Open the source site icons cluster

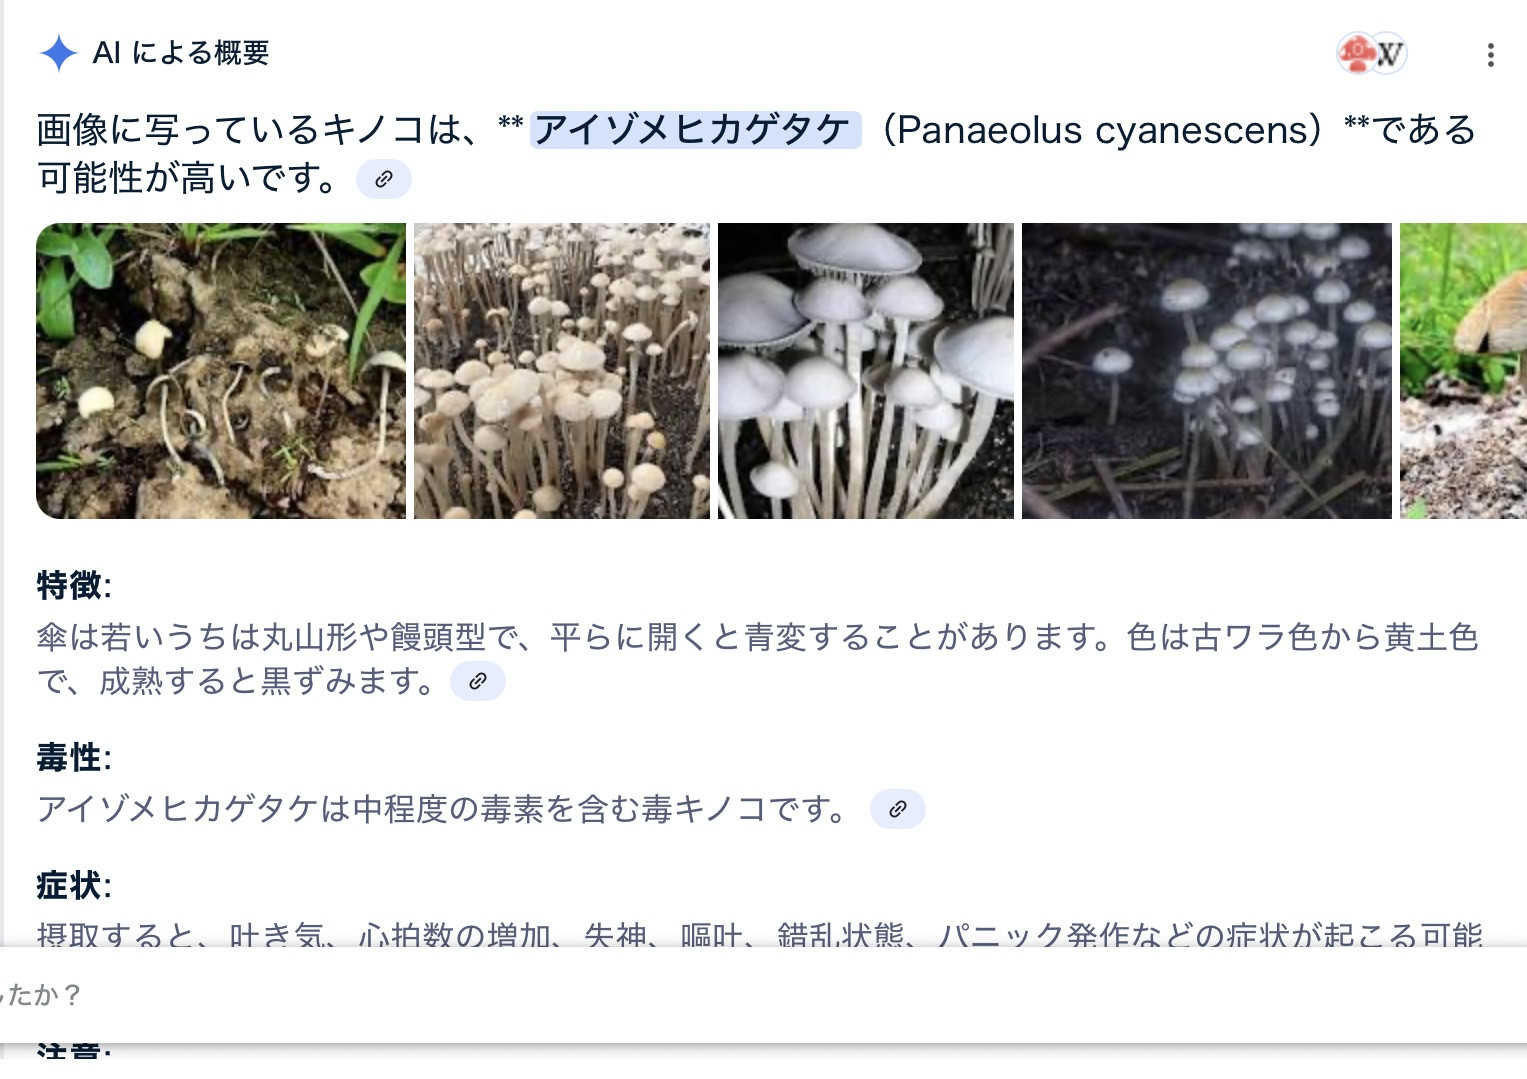click(x=1372, y=54)
